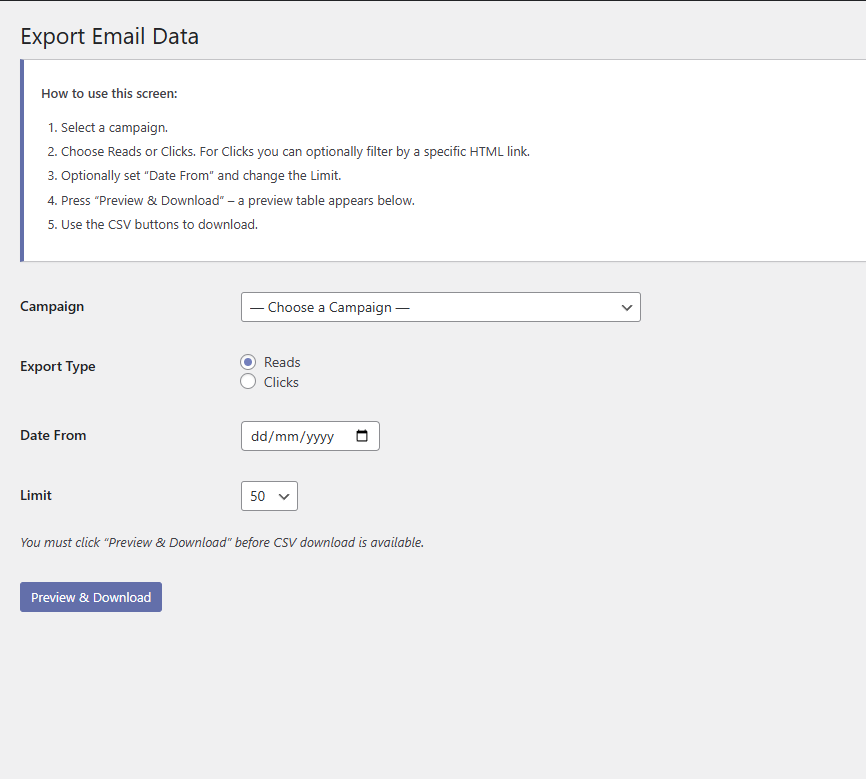Select the Reads export type
Image resolution: width=866 pixels, height=779 pixels.
(x=248, y=362)
